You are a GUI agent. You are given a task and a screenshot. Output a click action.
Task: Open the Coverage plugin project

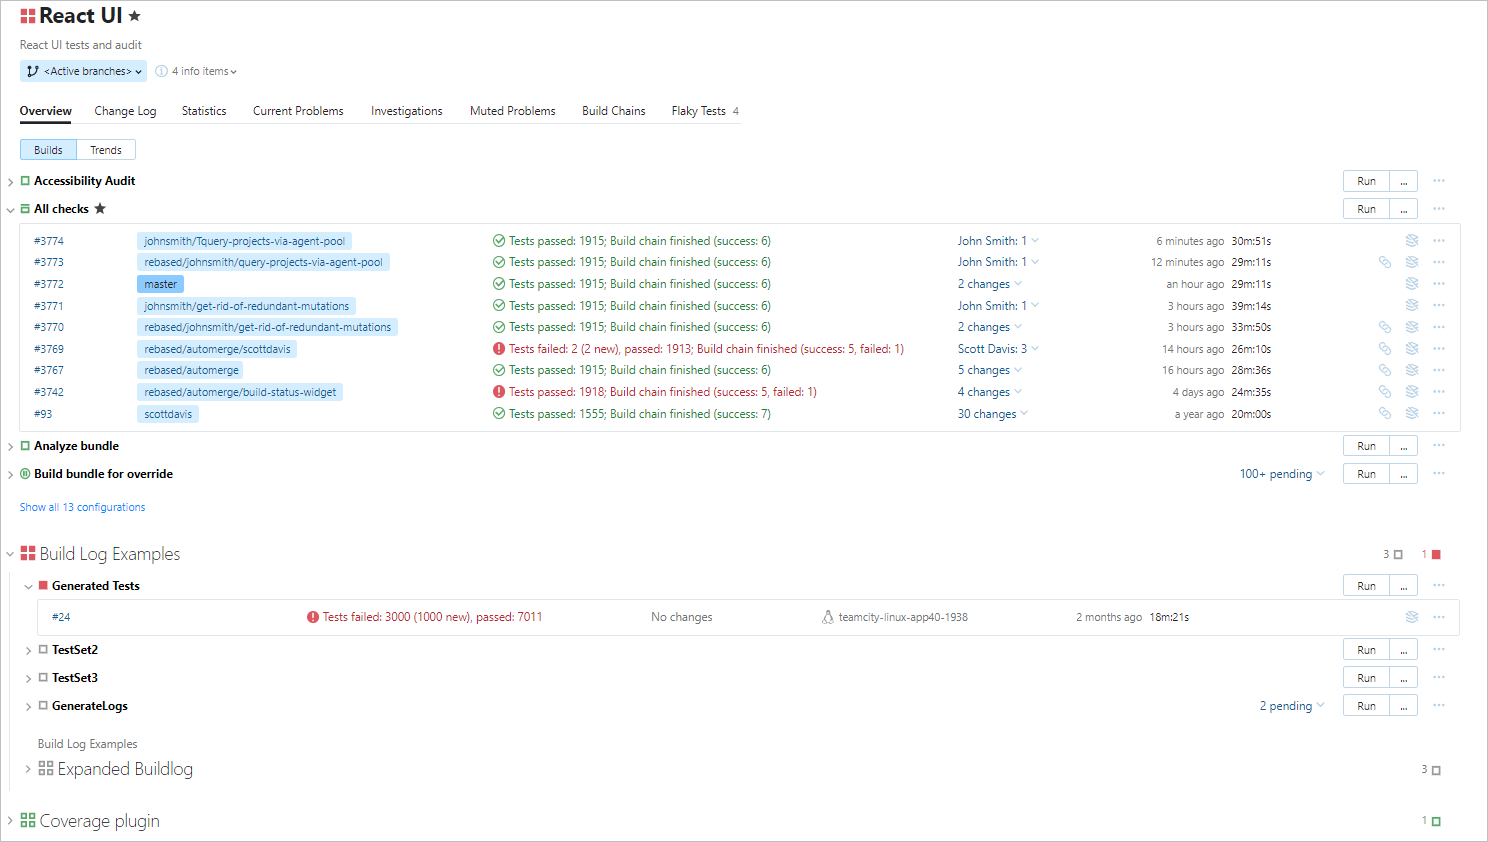[100, 821]
